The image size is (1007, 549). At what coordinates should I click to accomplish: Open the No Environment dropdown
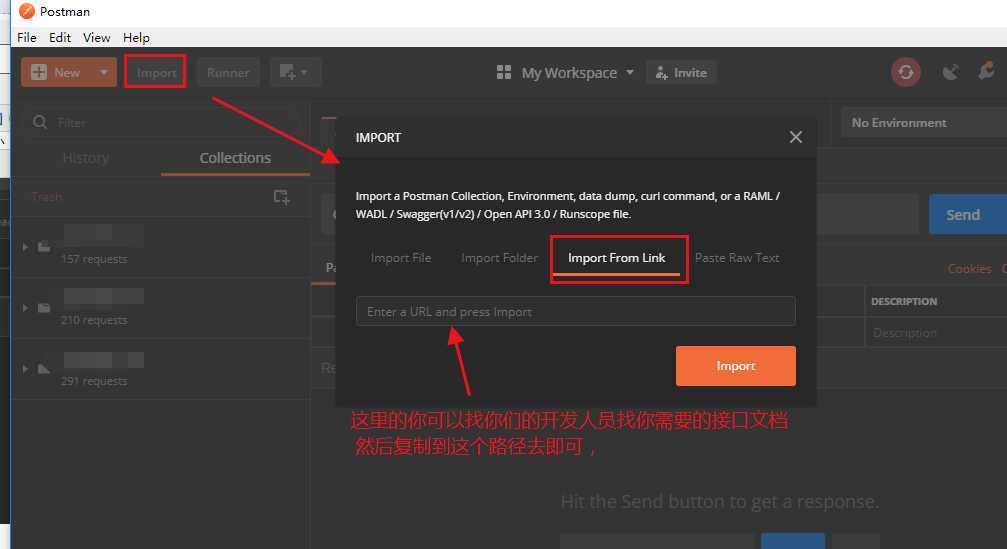[x=924, y=122]
